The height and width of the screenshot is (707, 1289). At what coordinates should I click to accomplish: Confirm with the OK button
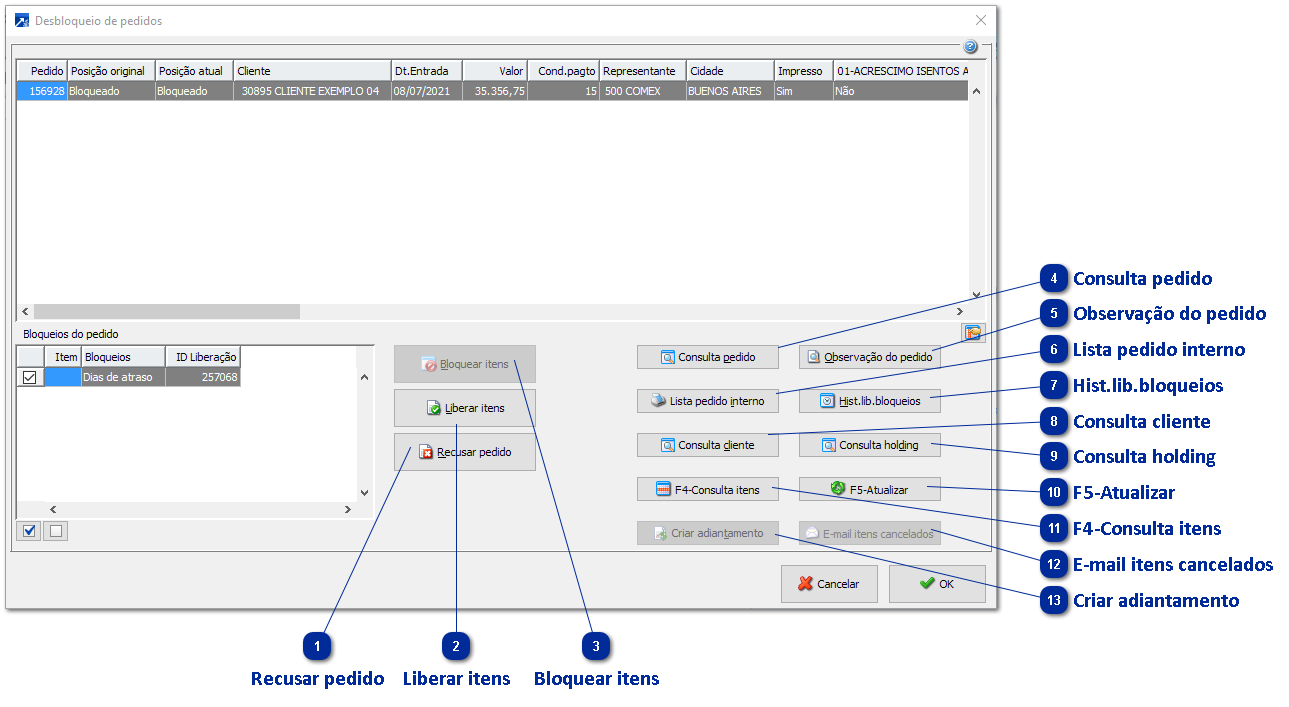pos(937,584)
